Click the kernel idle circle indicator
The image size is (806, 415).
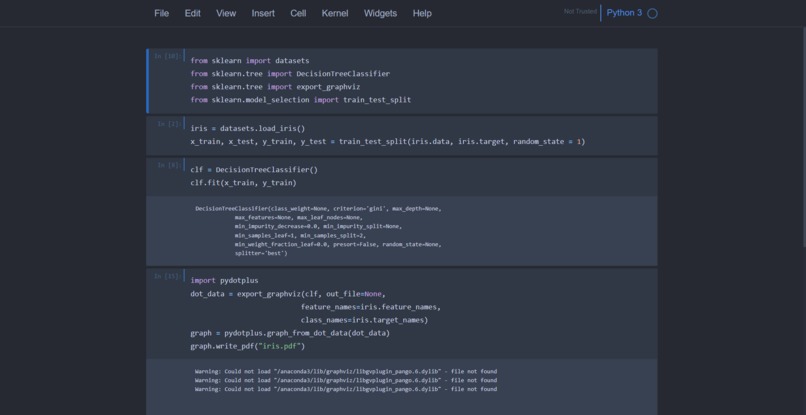[x=652, y=13]
